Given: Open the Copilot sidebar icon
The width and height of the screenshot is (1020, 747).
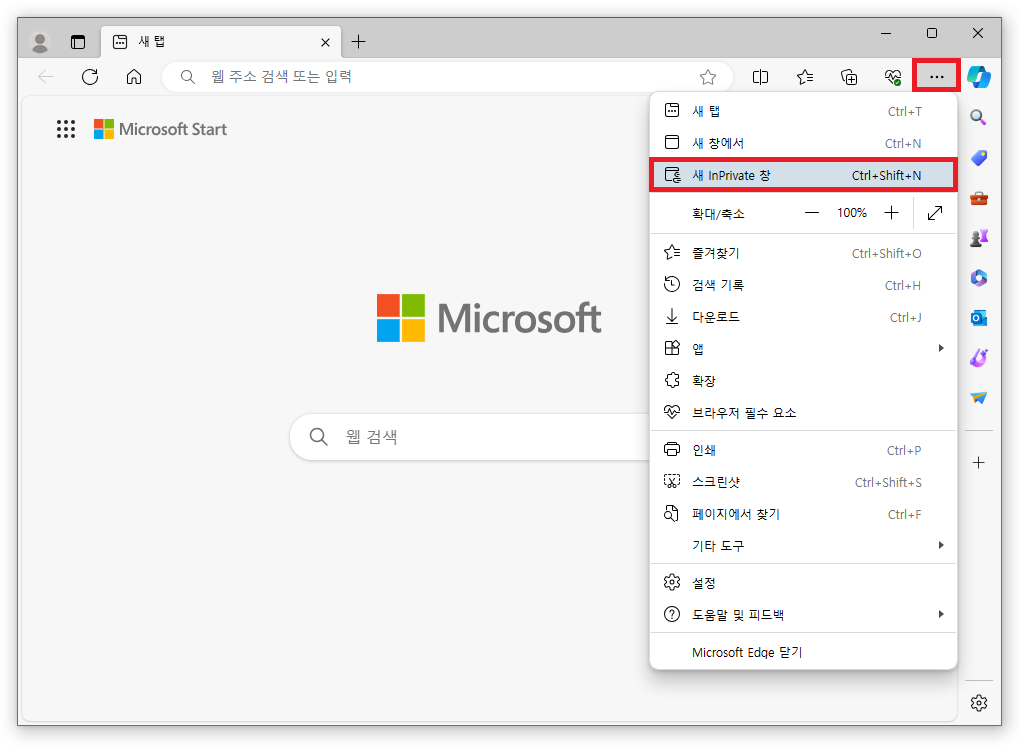Looking at the screenshot, I should (x=978, y=77).
